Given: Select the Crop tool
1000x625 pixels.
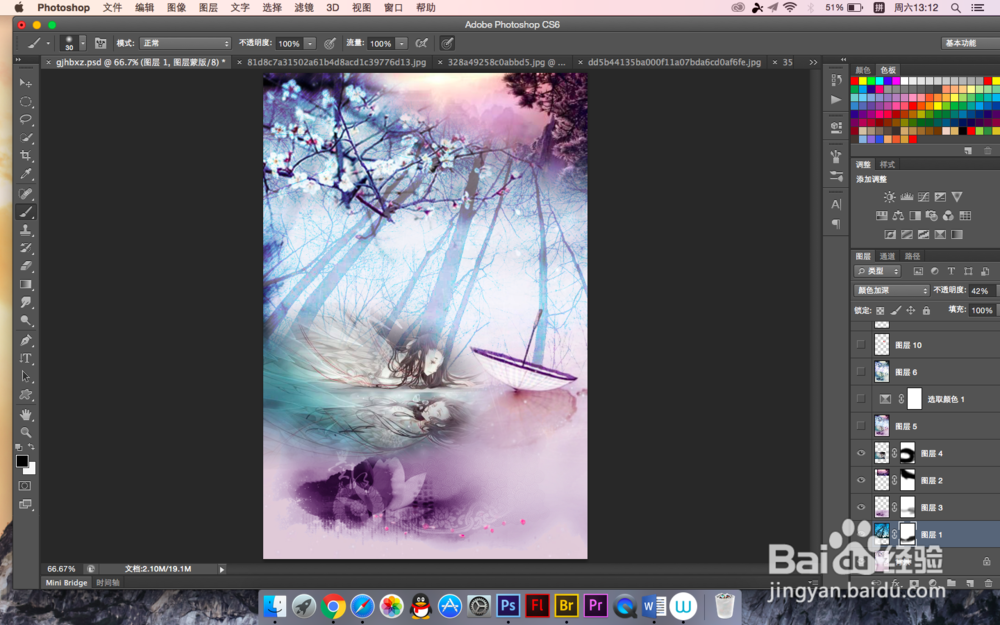Looking at the screenshot, I should (x=26, y=156).
